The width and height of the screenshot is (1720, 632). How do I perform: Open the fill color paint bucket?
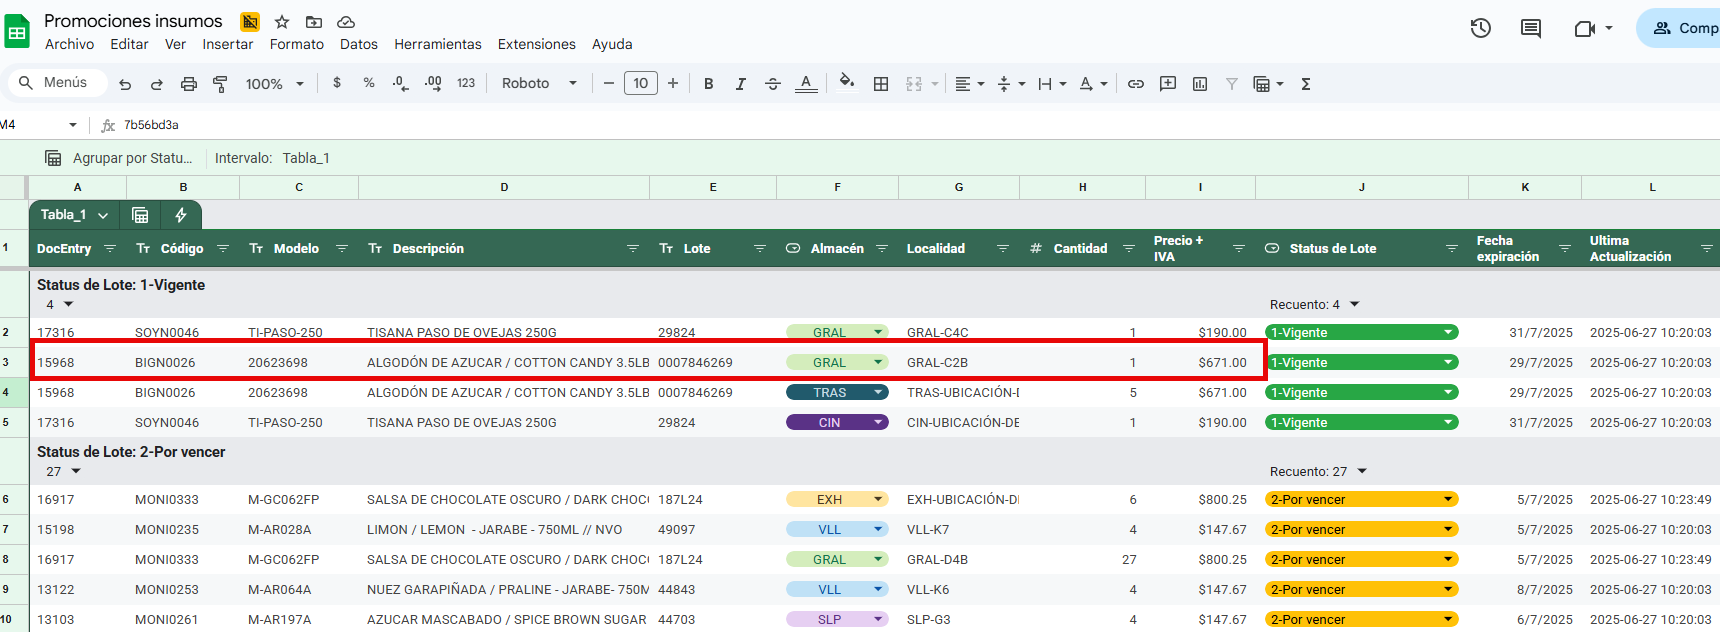[847, 84]
